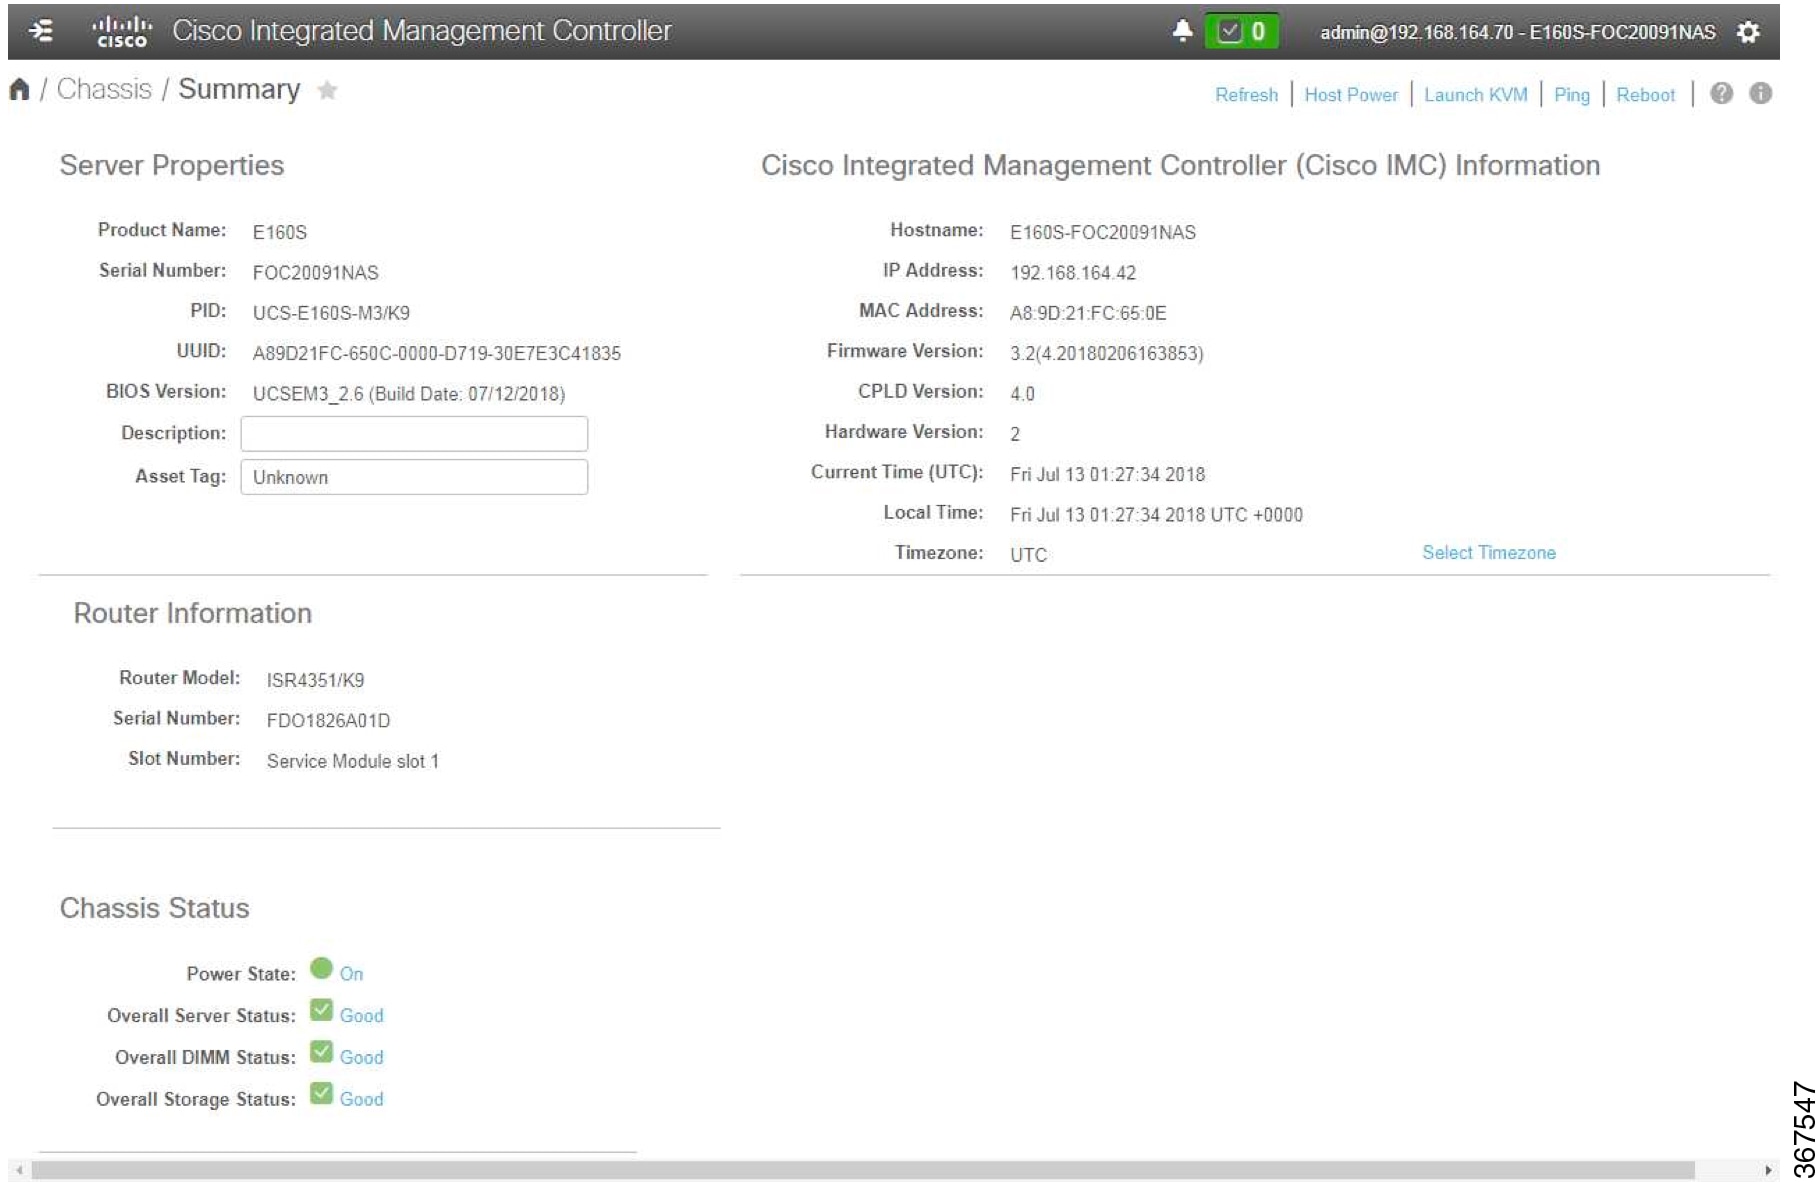Click the info circle icon

pos(1761,94)
